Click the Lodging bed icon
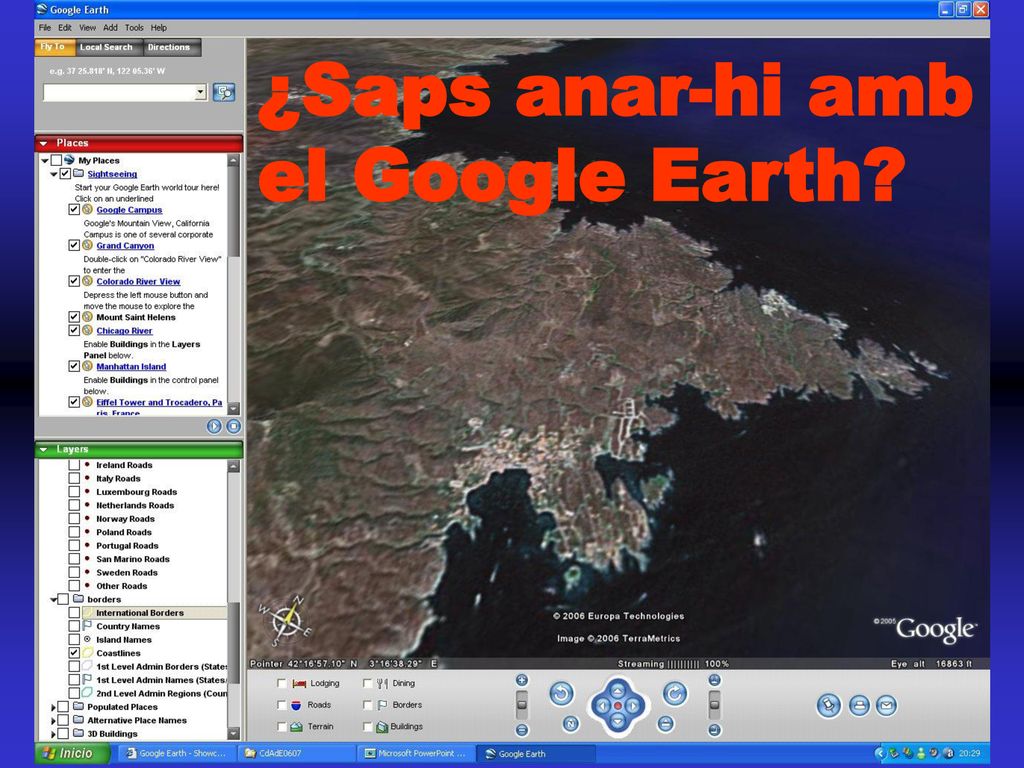1024x768 pixels. click(x=300, y=683)
